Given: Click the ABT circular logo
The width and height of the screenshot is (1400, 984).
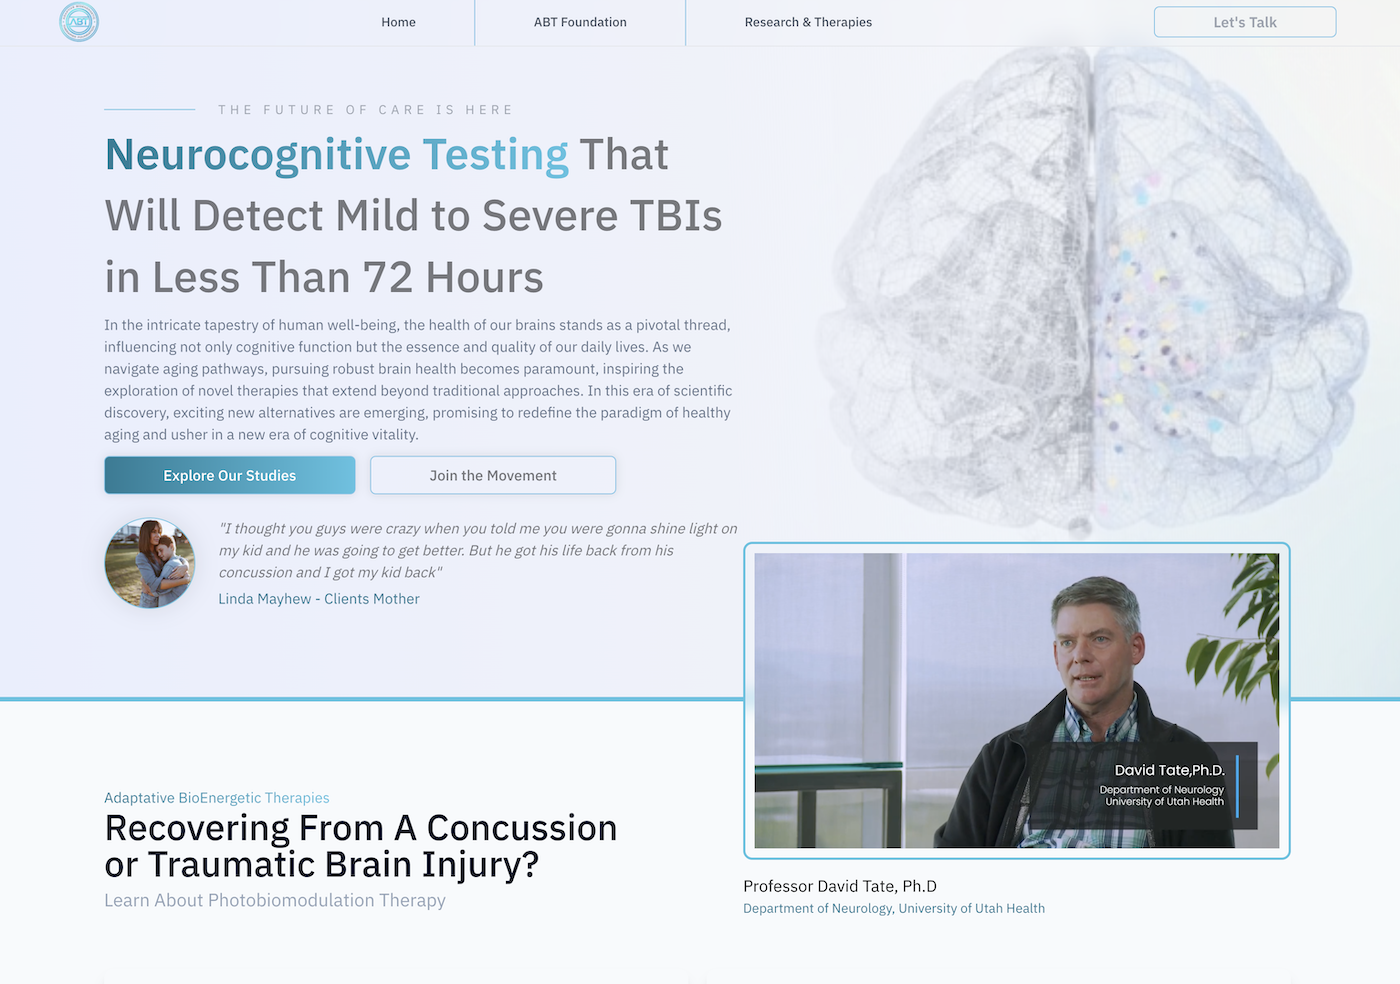Looking at the screenshot, I should (79, 22).
